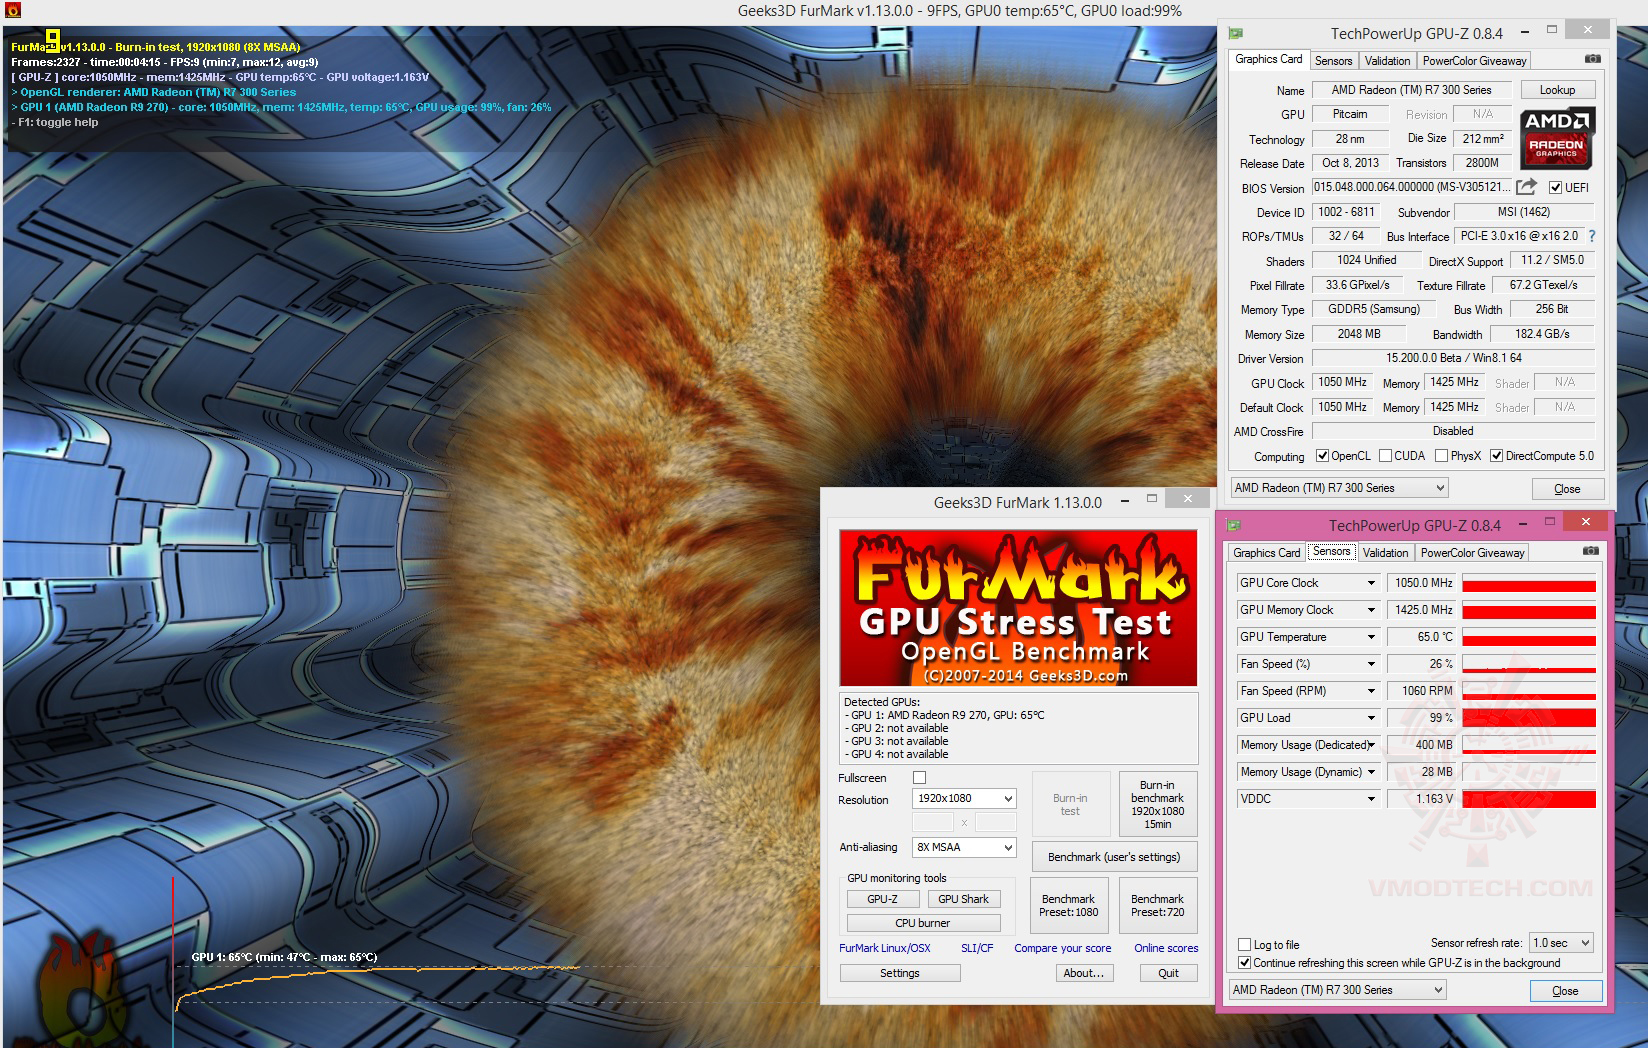Open Validation tab in the lower GPU-Z window
Viewport: 1648px width, 1048px height.
tap(1385, 553)
